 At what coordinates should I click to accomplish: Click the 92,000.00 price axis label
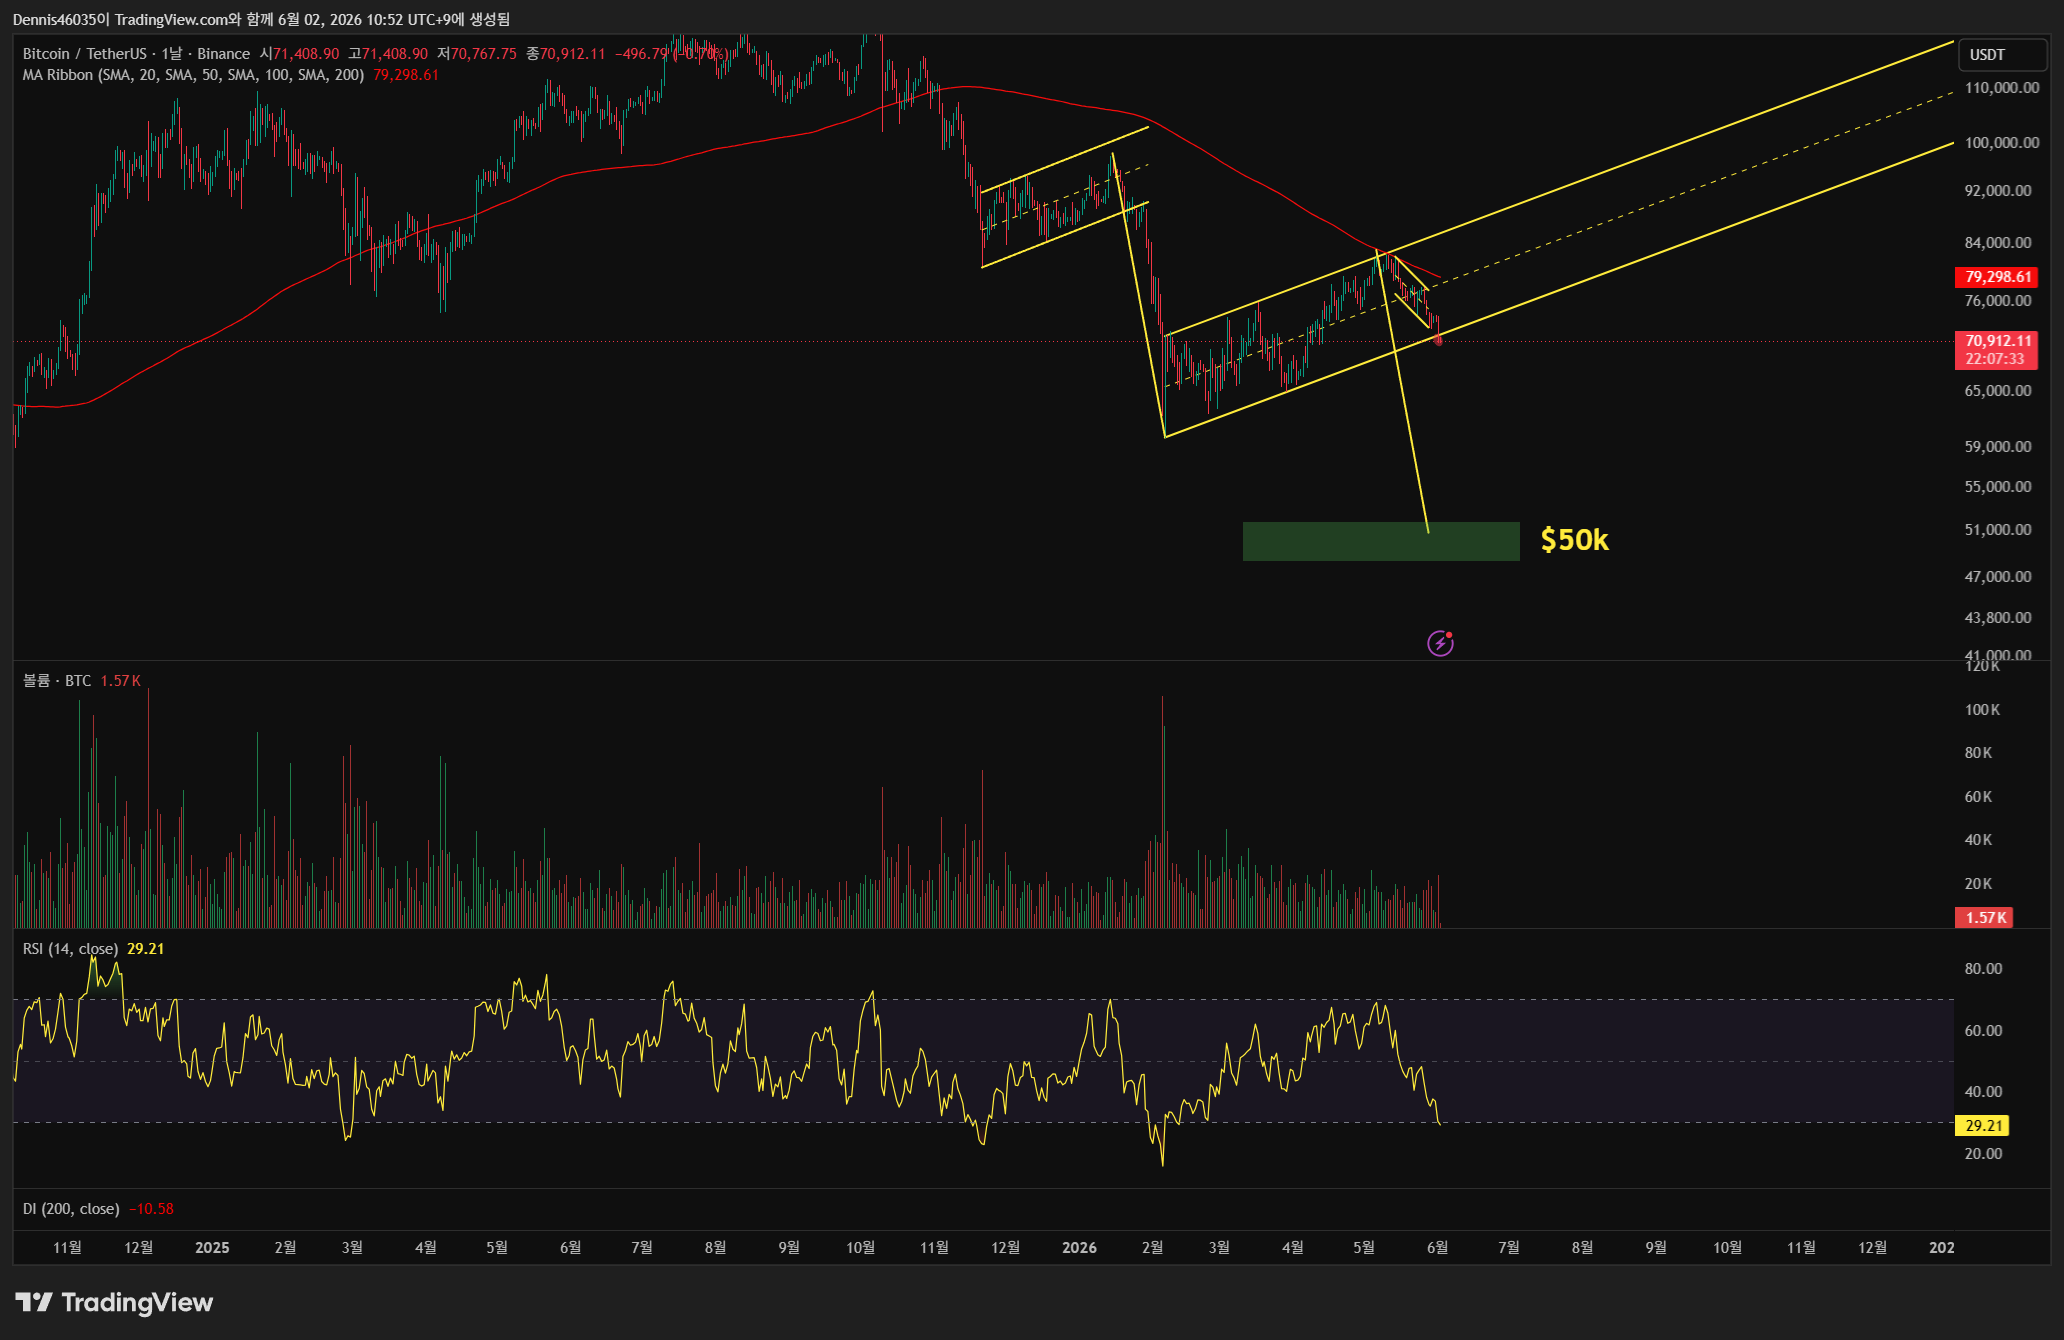pos(1998,191)
